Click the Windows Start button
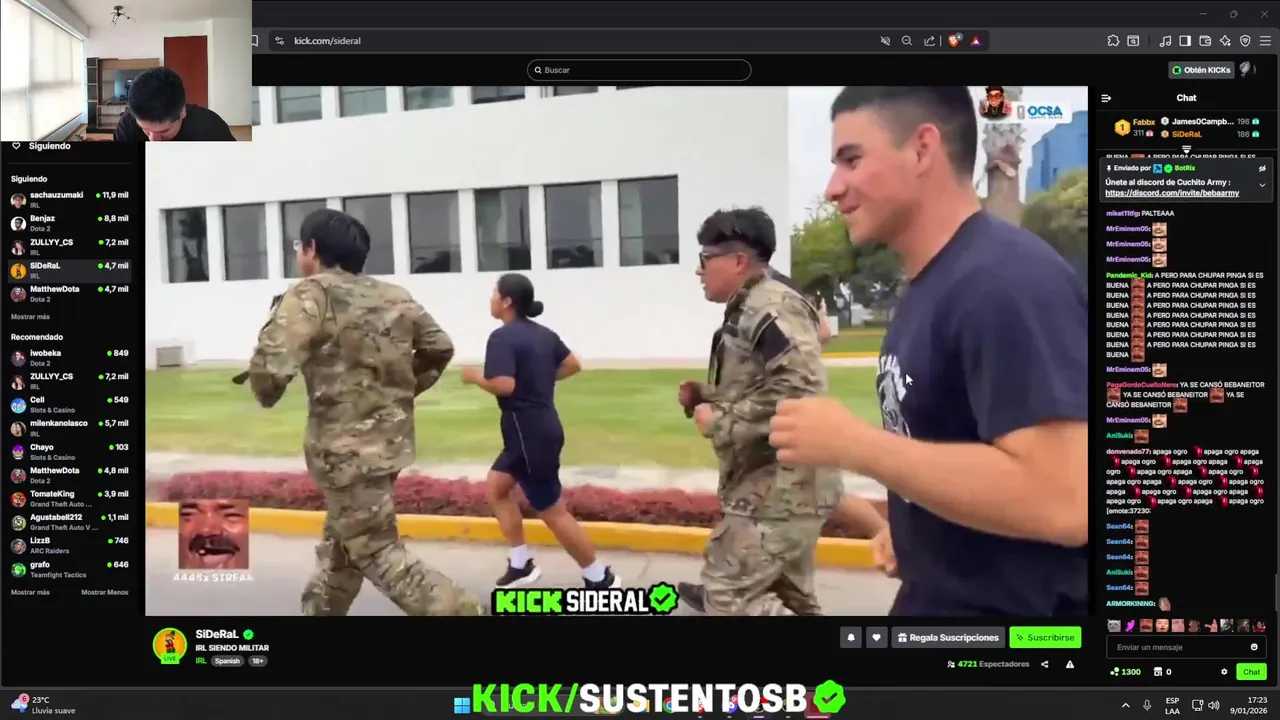1280x720 pixels. pos(462,705)
